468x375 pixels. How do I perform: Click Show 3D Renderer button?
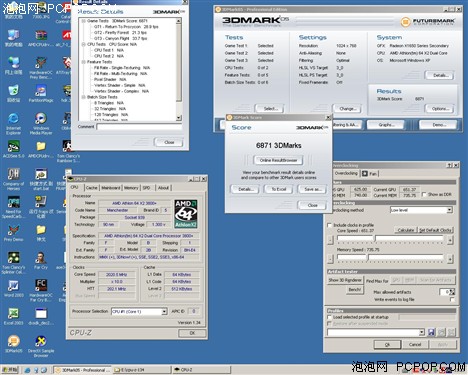[x=345, y=280]
